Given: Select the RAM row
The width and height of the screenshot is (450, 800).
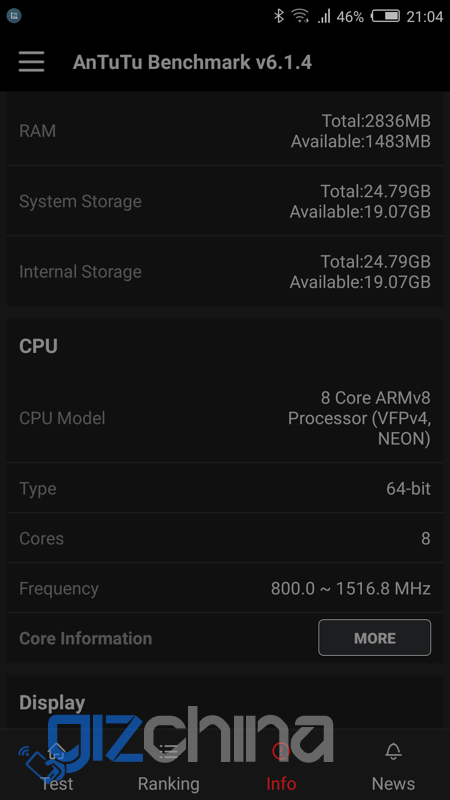Looking at the screenshot, I should coord(225,131).
